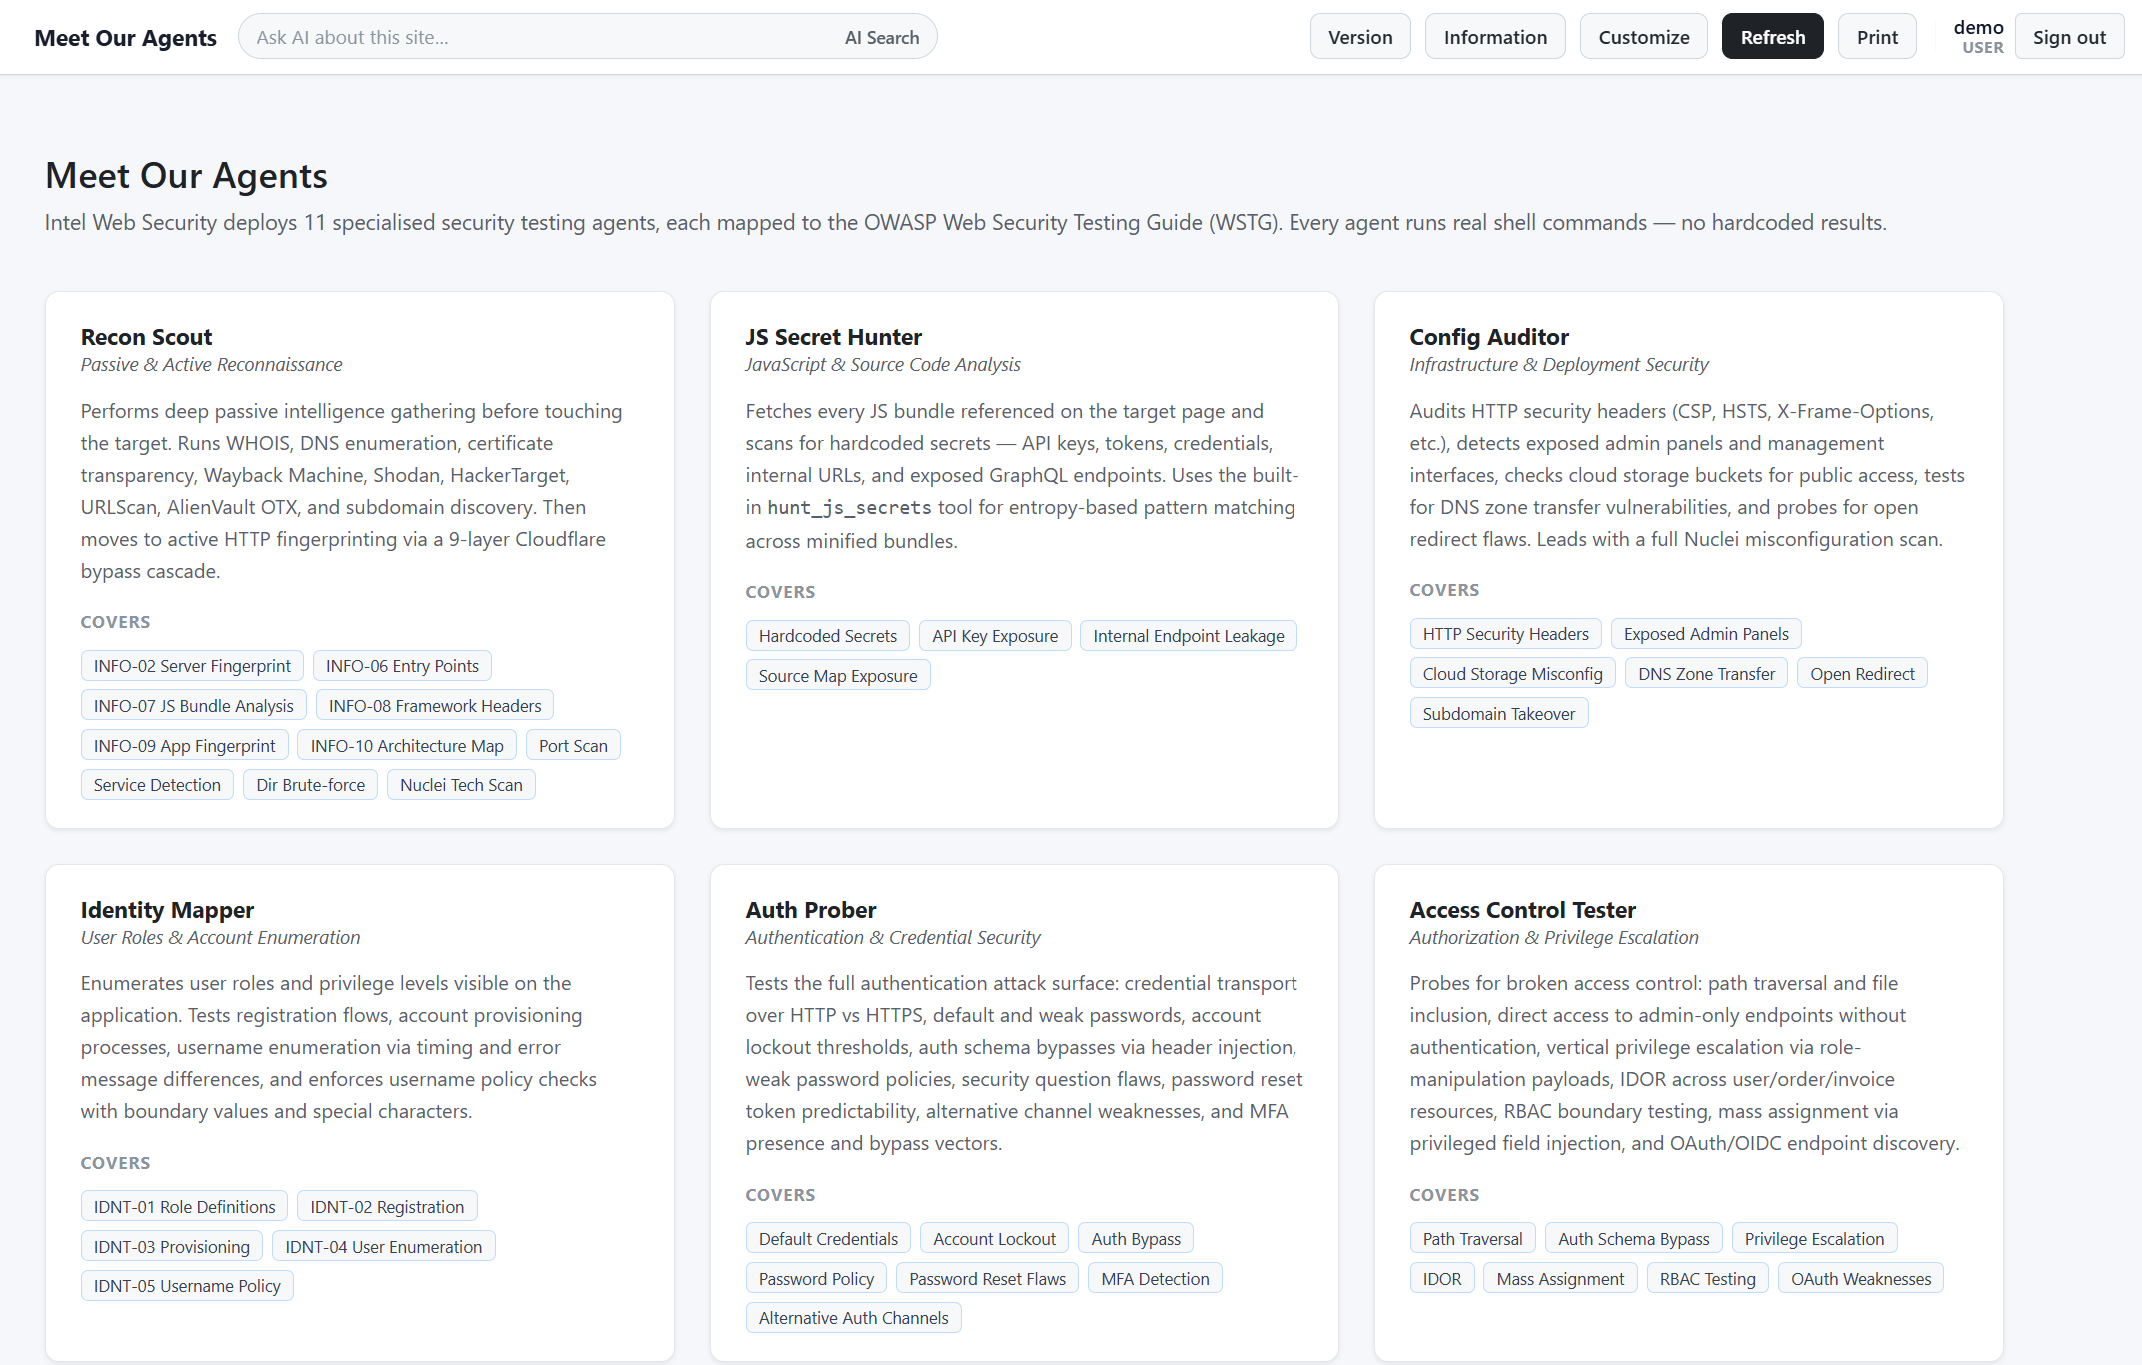The image size is (2142, 1365).
Task: Select the Config Auditor card title
Action: (x=1489, y=337)
